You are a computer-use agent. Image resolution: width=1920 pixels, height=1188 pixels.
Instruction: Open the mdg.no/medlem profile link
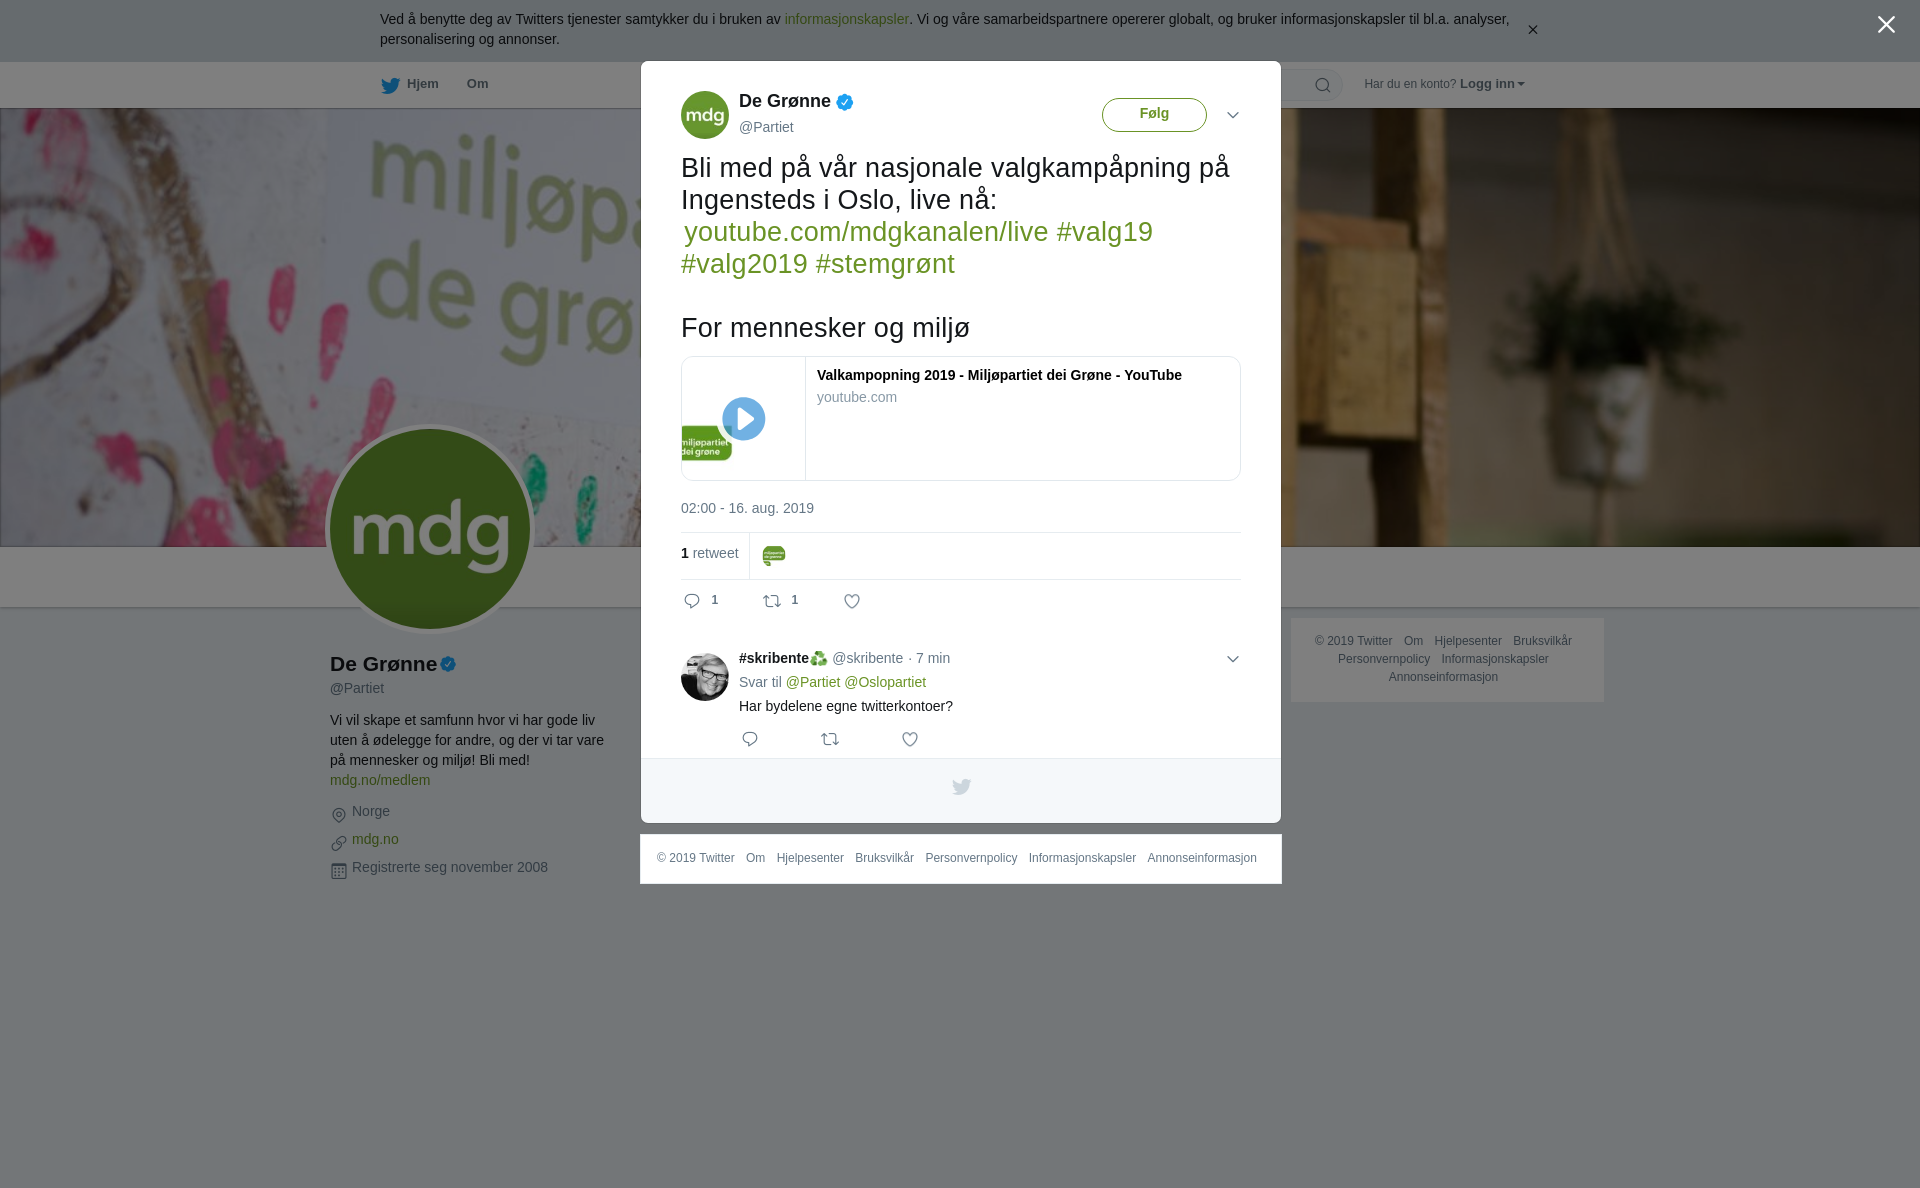pos(380,780)
